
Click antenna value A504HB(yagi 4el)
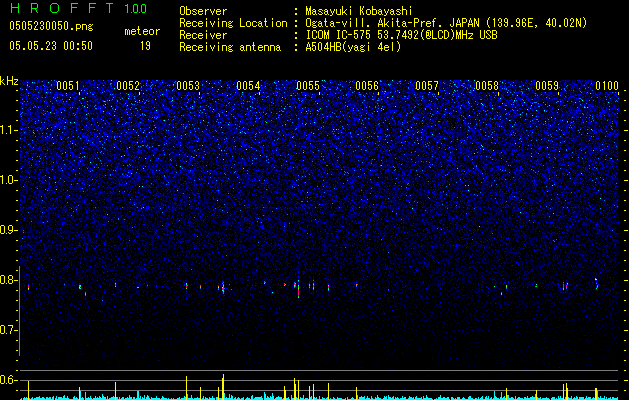pos(353,47)
